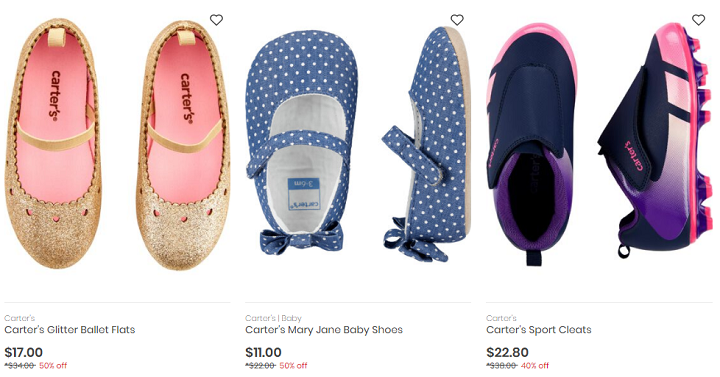
Task: Click the $17.00 price of Ballet Flats
Action: [23, 352]
